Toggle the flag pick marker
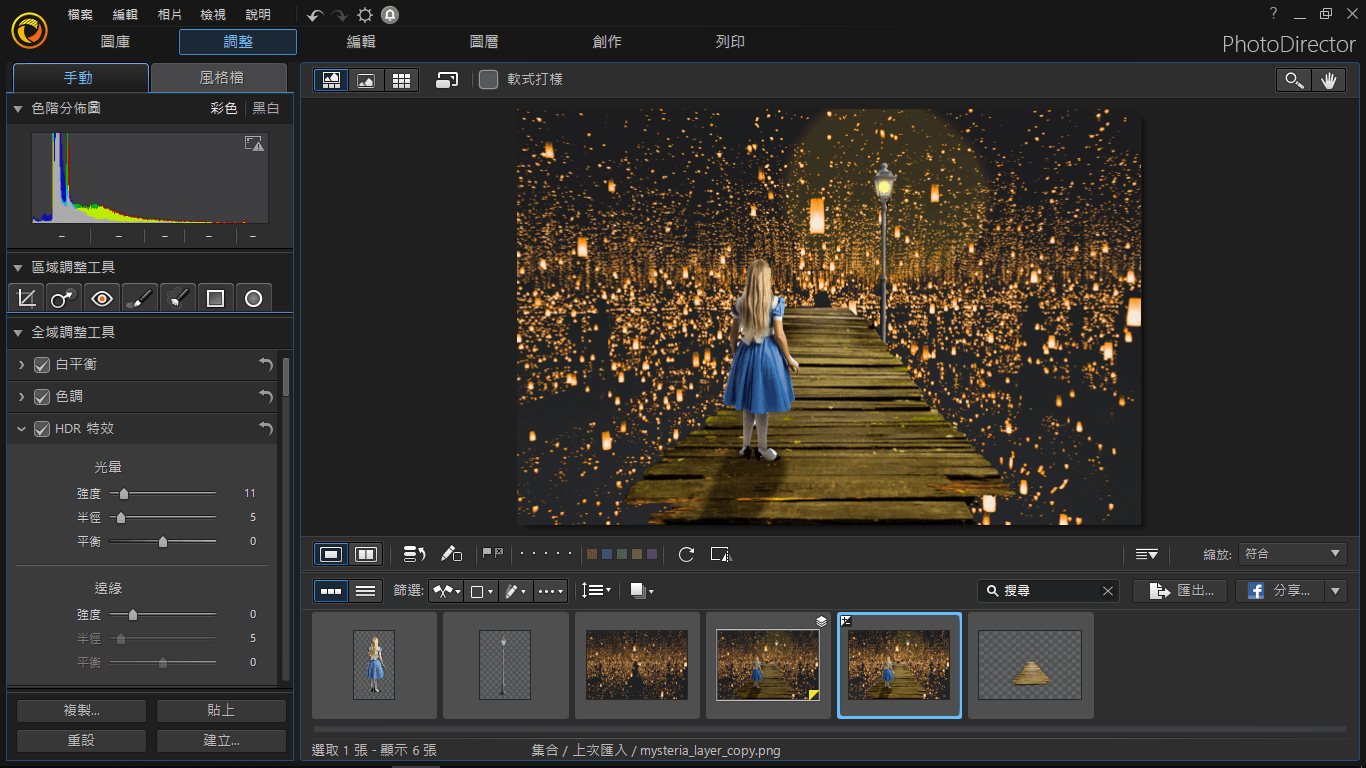This screenshot has width=1366, height=768. click(x=486, y=553)
